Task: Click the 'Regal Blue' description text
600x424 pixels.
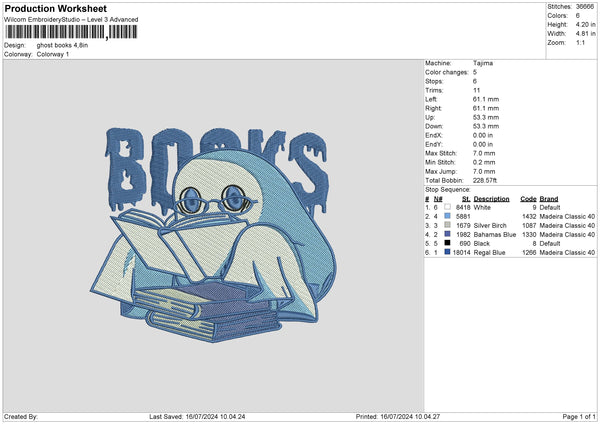Action: point(489,253)
